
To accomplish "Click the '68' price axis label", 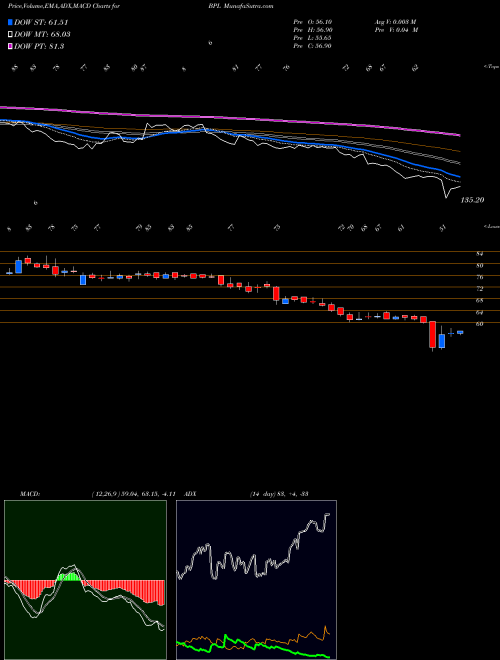I will [x=479, y=301].
